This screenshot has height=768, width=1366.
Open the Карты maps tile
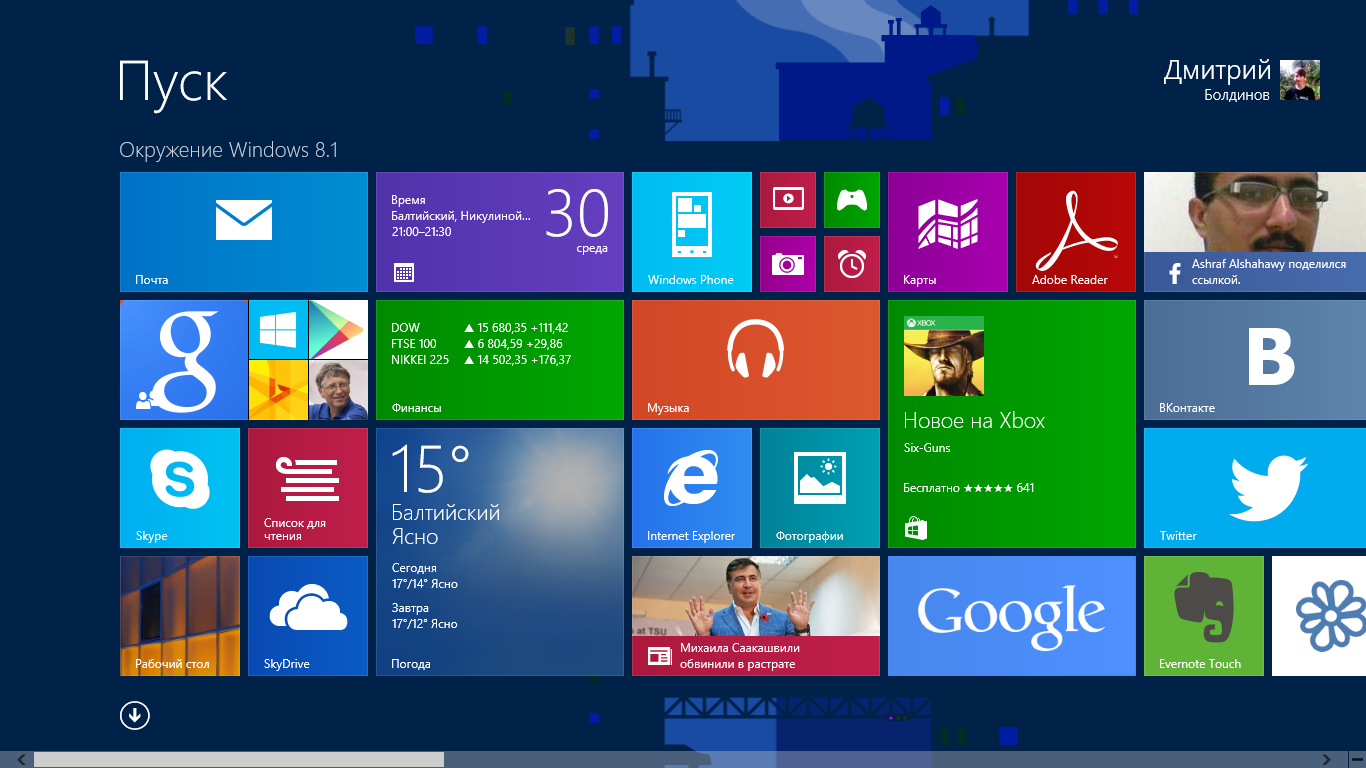tap(948, 232)
